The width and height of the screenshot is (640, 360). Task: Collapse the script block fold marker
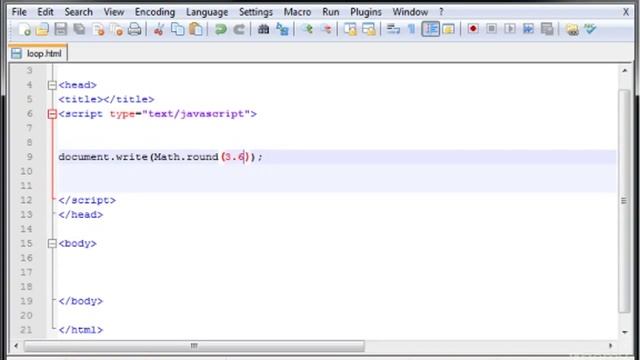(x=52, y=114)
